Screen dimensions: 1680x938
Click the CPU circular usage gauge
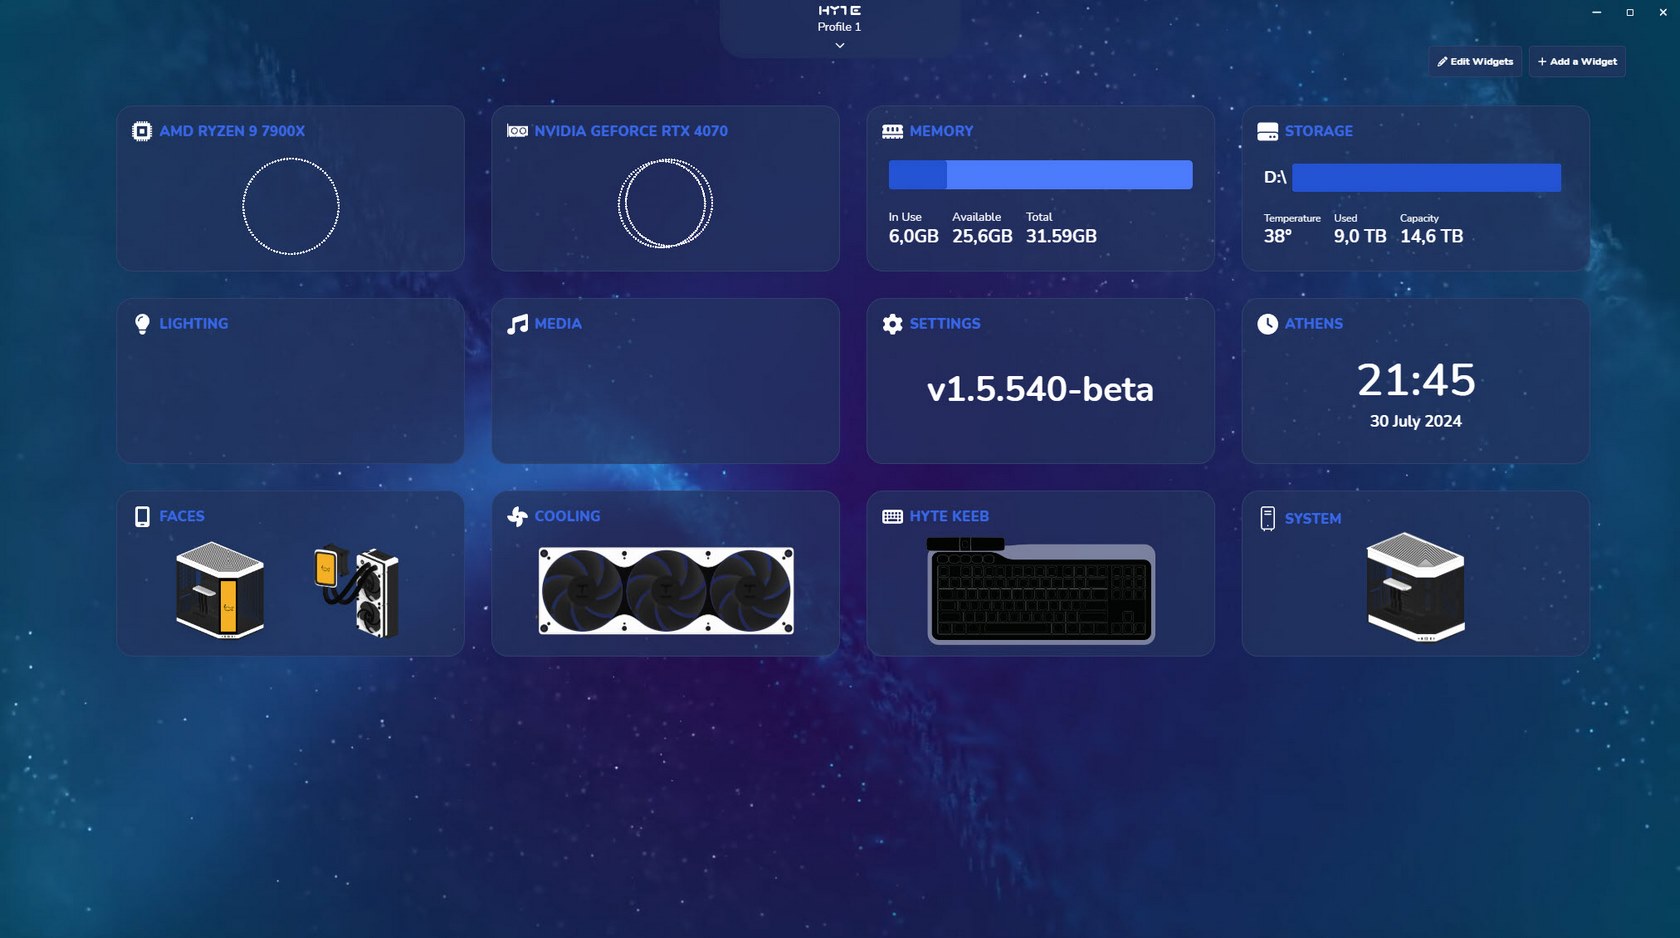[291, 206]
